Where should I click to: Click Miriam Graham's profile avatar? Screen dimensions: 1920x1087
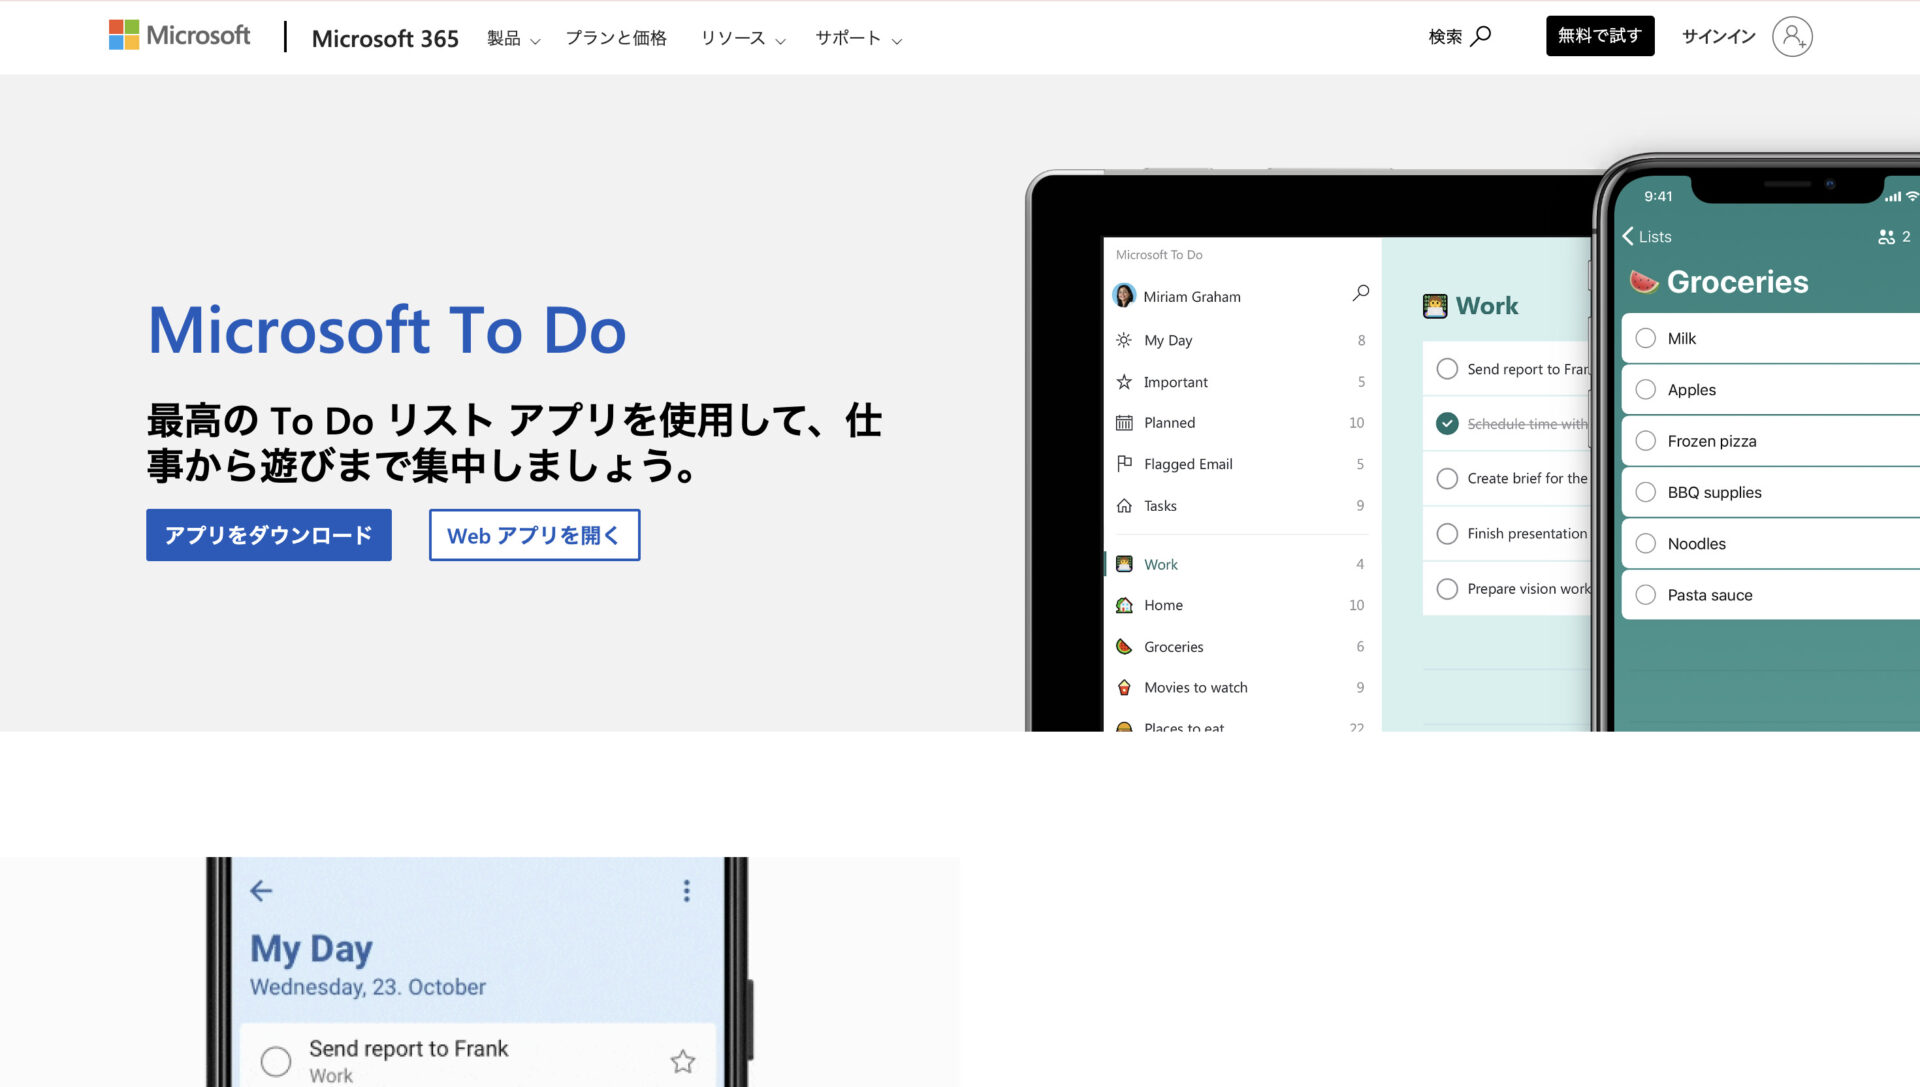(1124, 296)
